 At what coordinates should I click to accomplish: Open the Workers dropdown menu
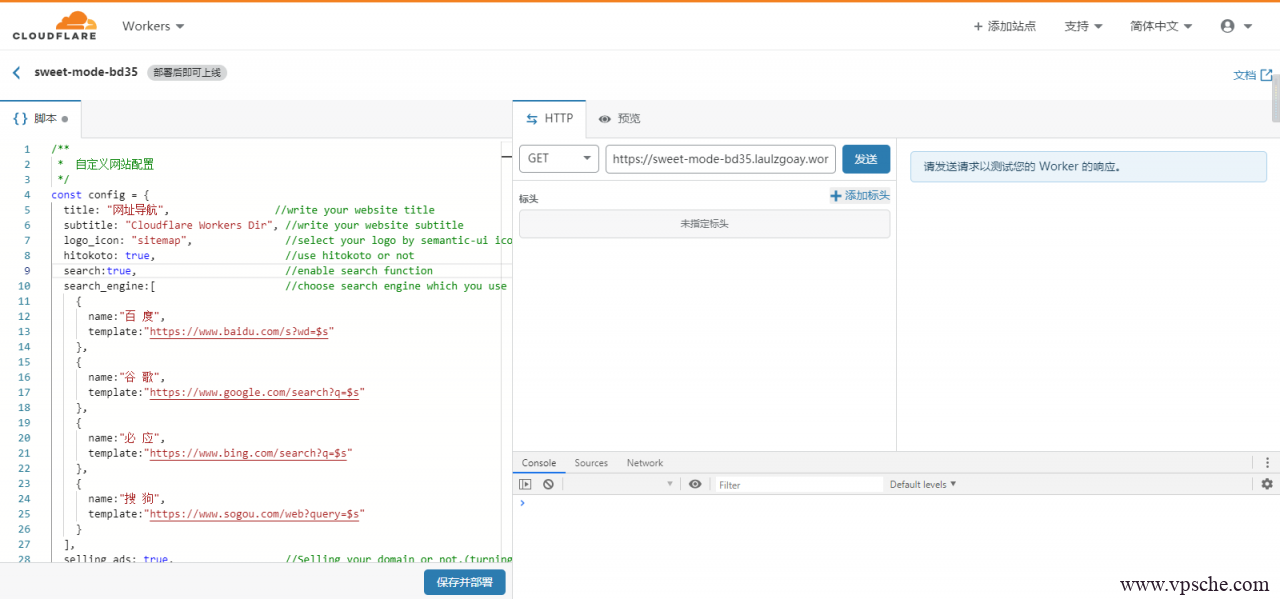tap(153, 26)
